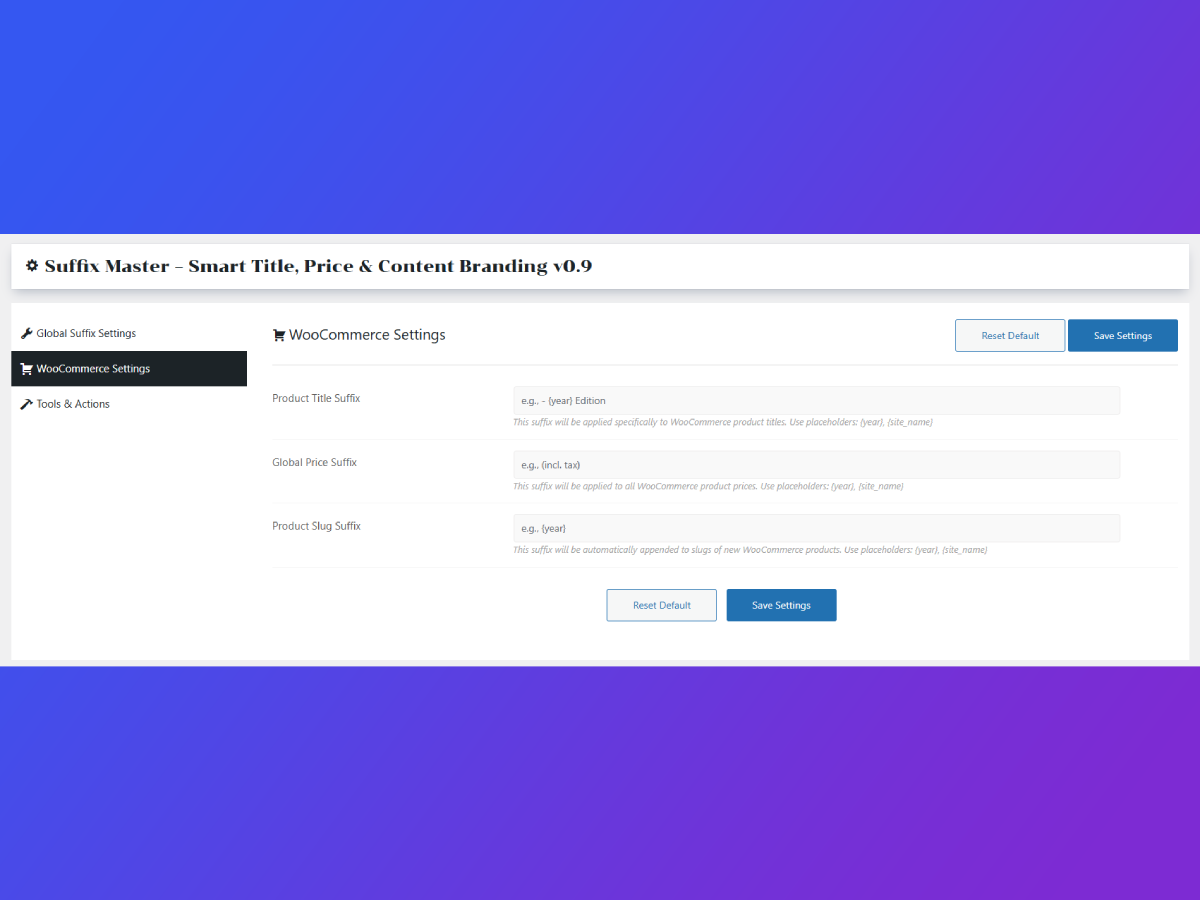Viewport: 1200px width, 900px height.
Task: Click the gear icon beside Suffix Master title
Action: click(x=32, y=266)
